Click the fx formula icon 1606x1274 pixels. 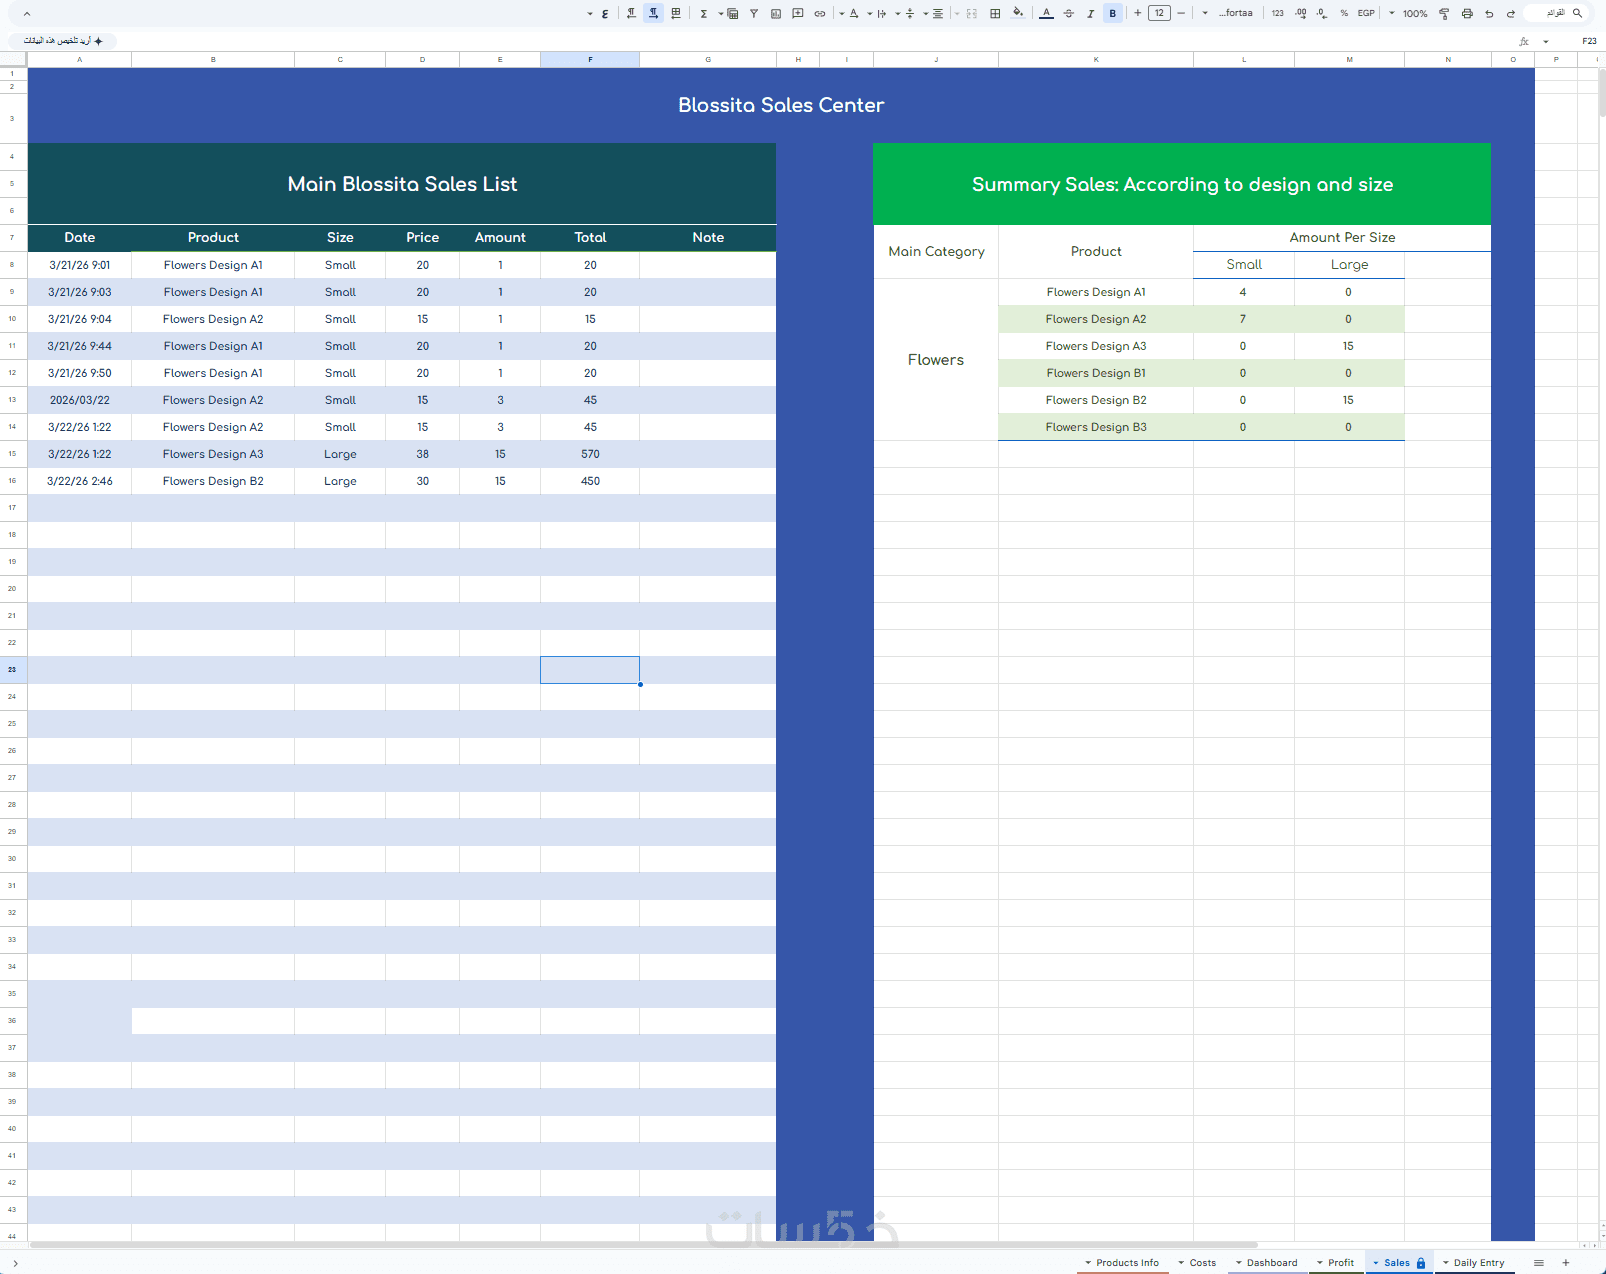click(x=1524, y=41)
